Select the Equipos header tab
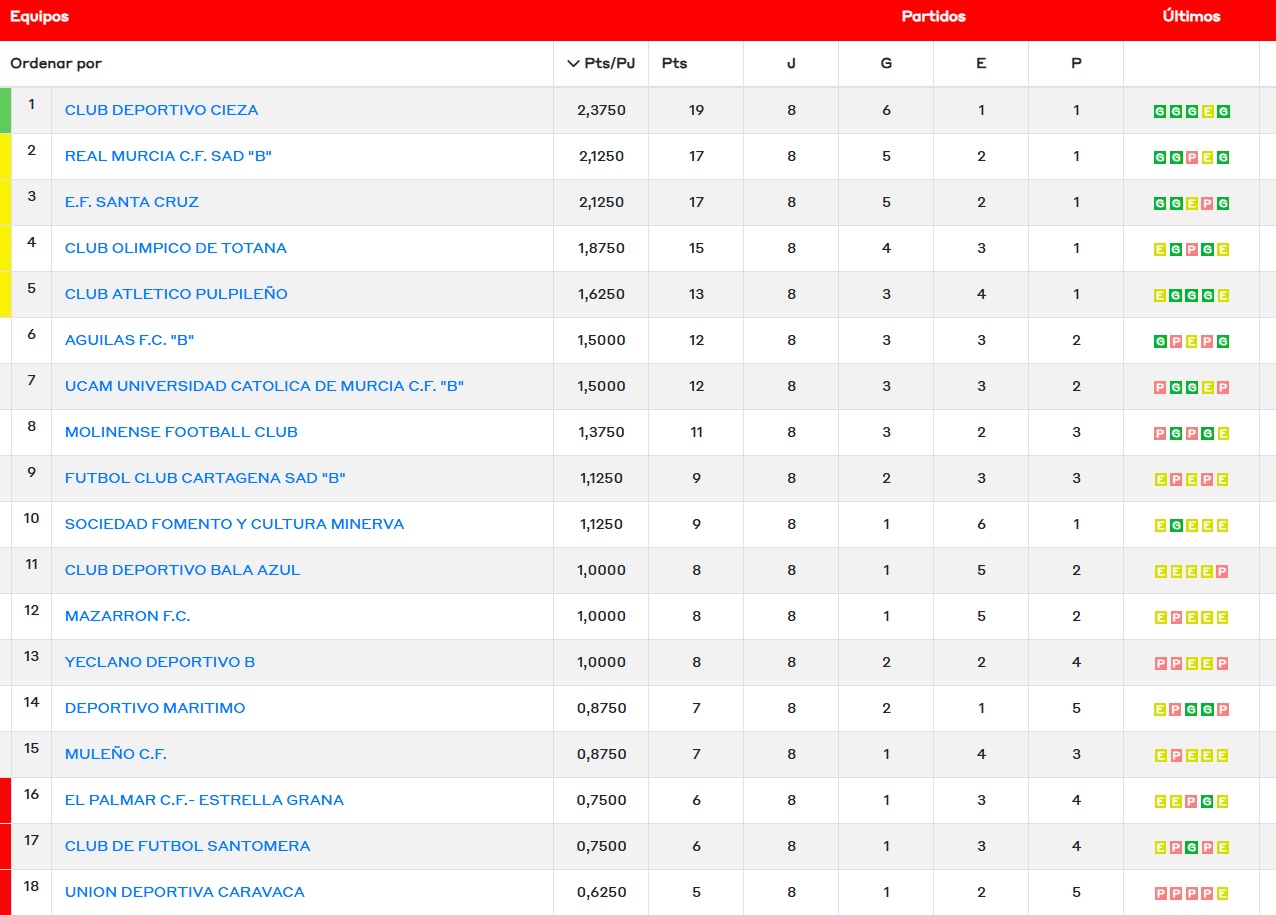Screen dimensions: 1276x915 pos(39,17)
